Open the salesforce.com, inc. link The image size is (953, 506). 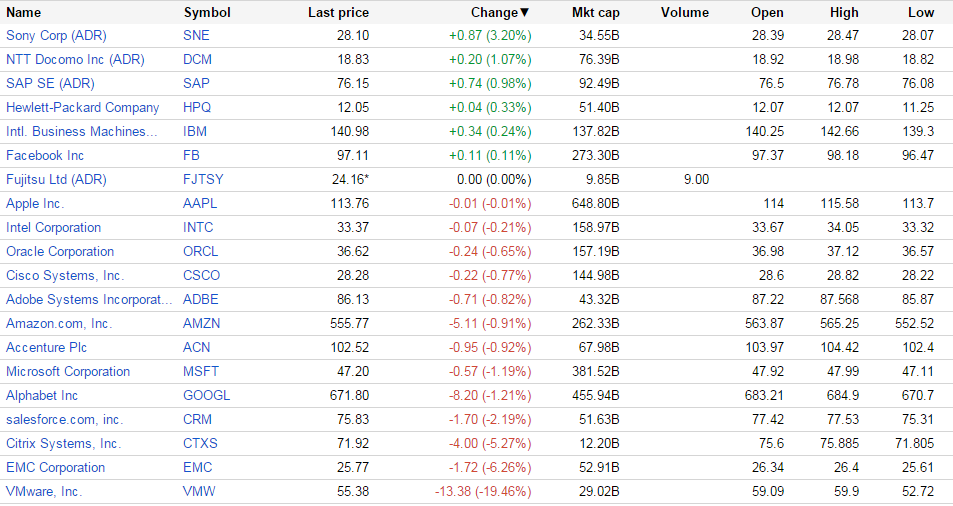pos(64,419)
